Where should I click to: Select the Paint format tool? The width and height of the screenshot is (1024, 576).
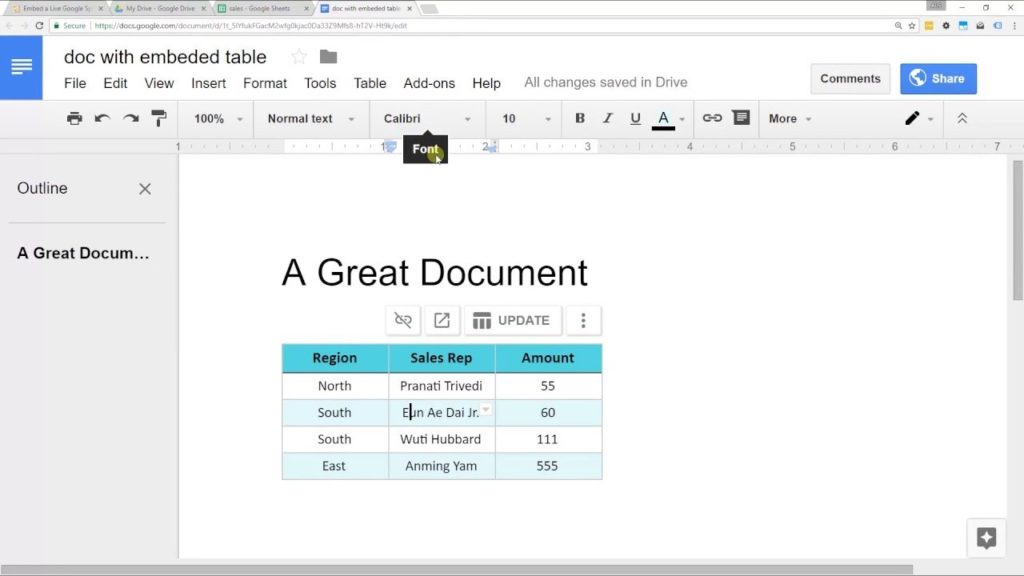pos(157,118)
